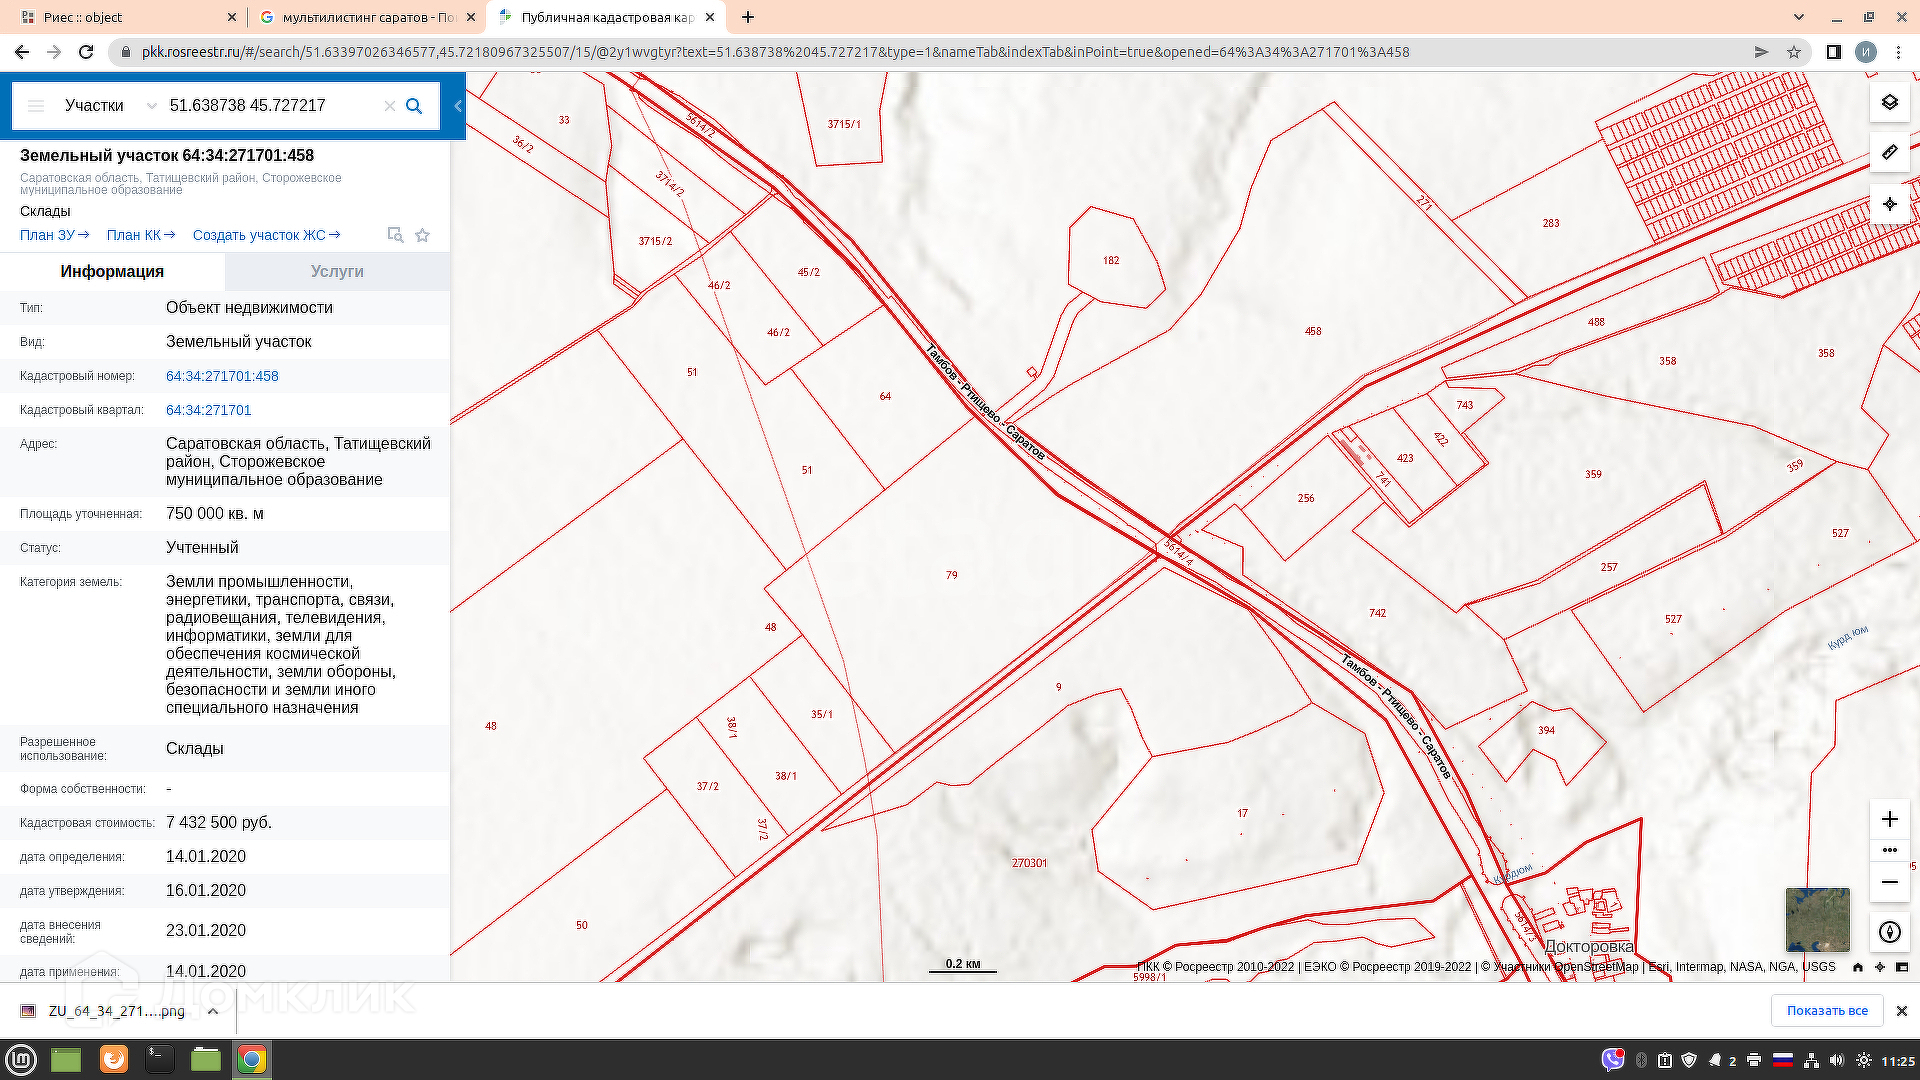This screenshot has width=1920, height=1080.
Task: Open the map layers panel
Action: coord(1889,102)
